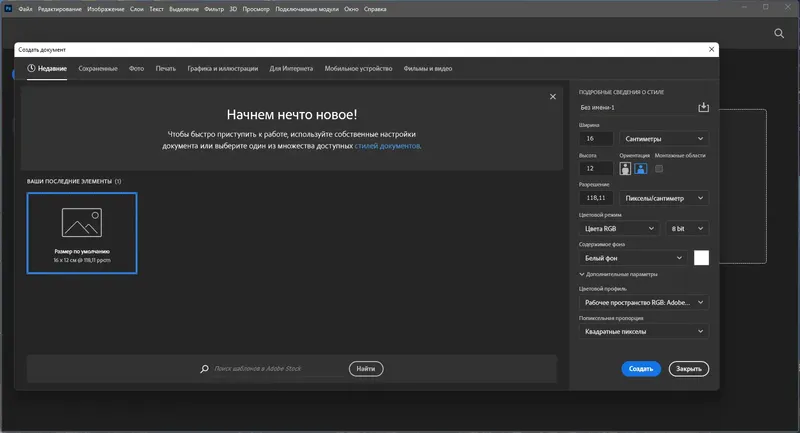Open the width units dropdown Сантиметры
The image size is (800, 433).
pos(664,139)
